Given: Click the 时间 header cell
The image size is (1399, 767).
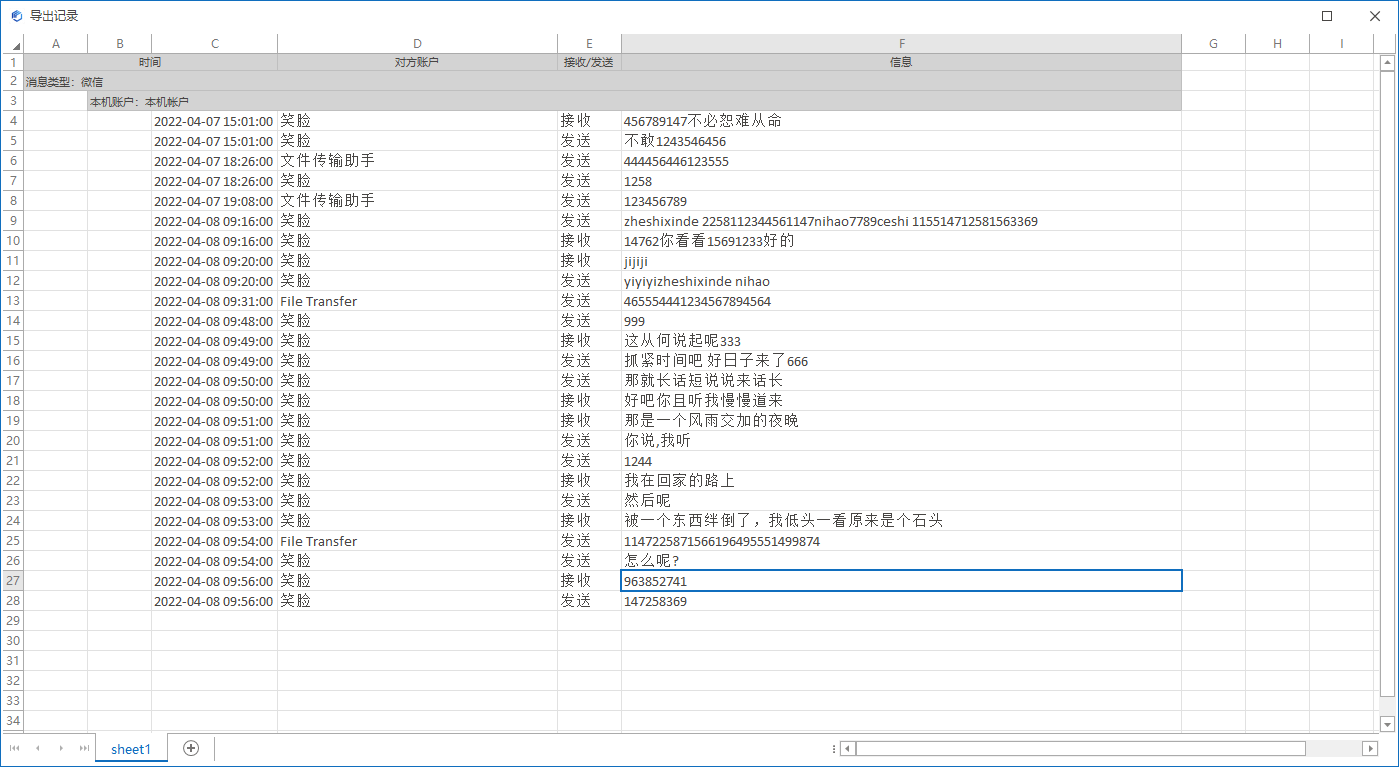Looking at the screenshot, I should [151, 62].
